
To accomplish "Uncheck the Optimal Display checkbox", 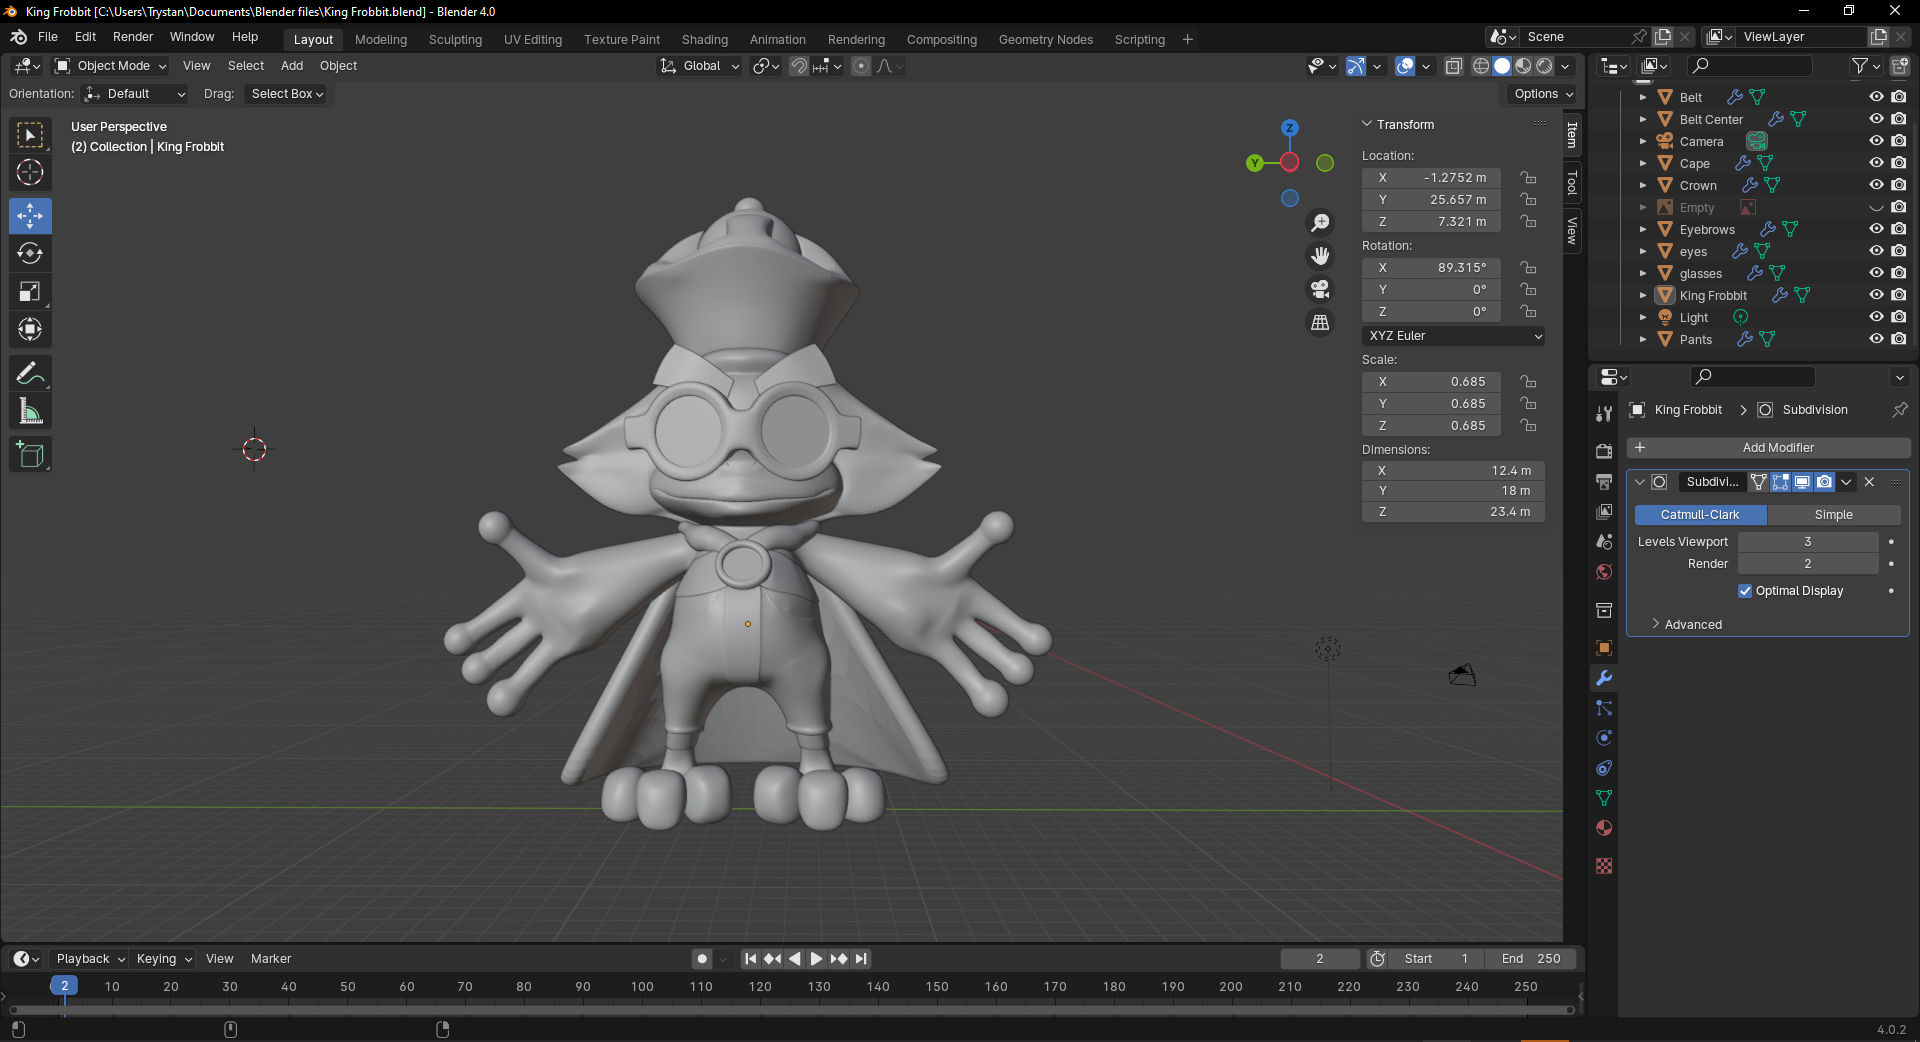I will (1745, 591).
